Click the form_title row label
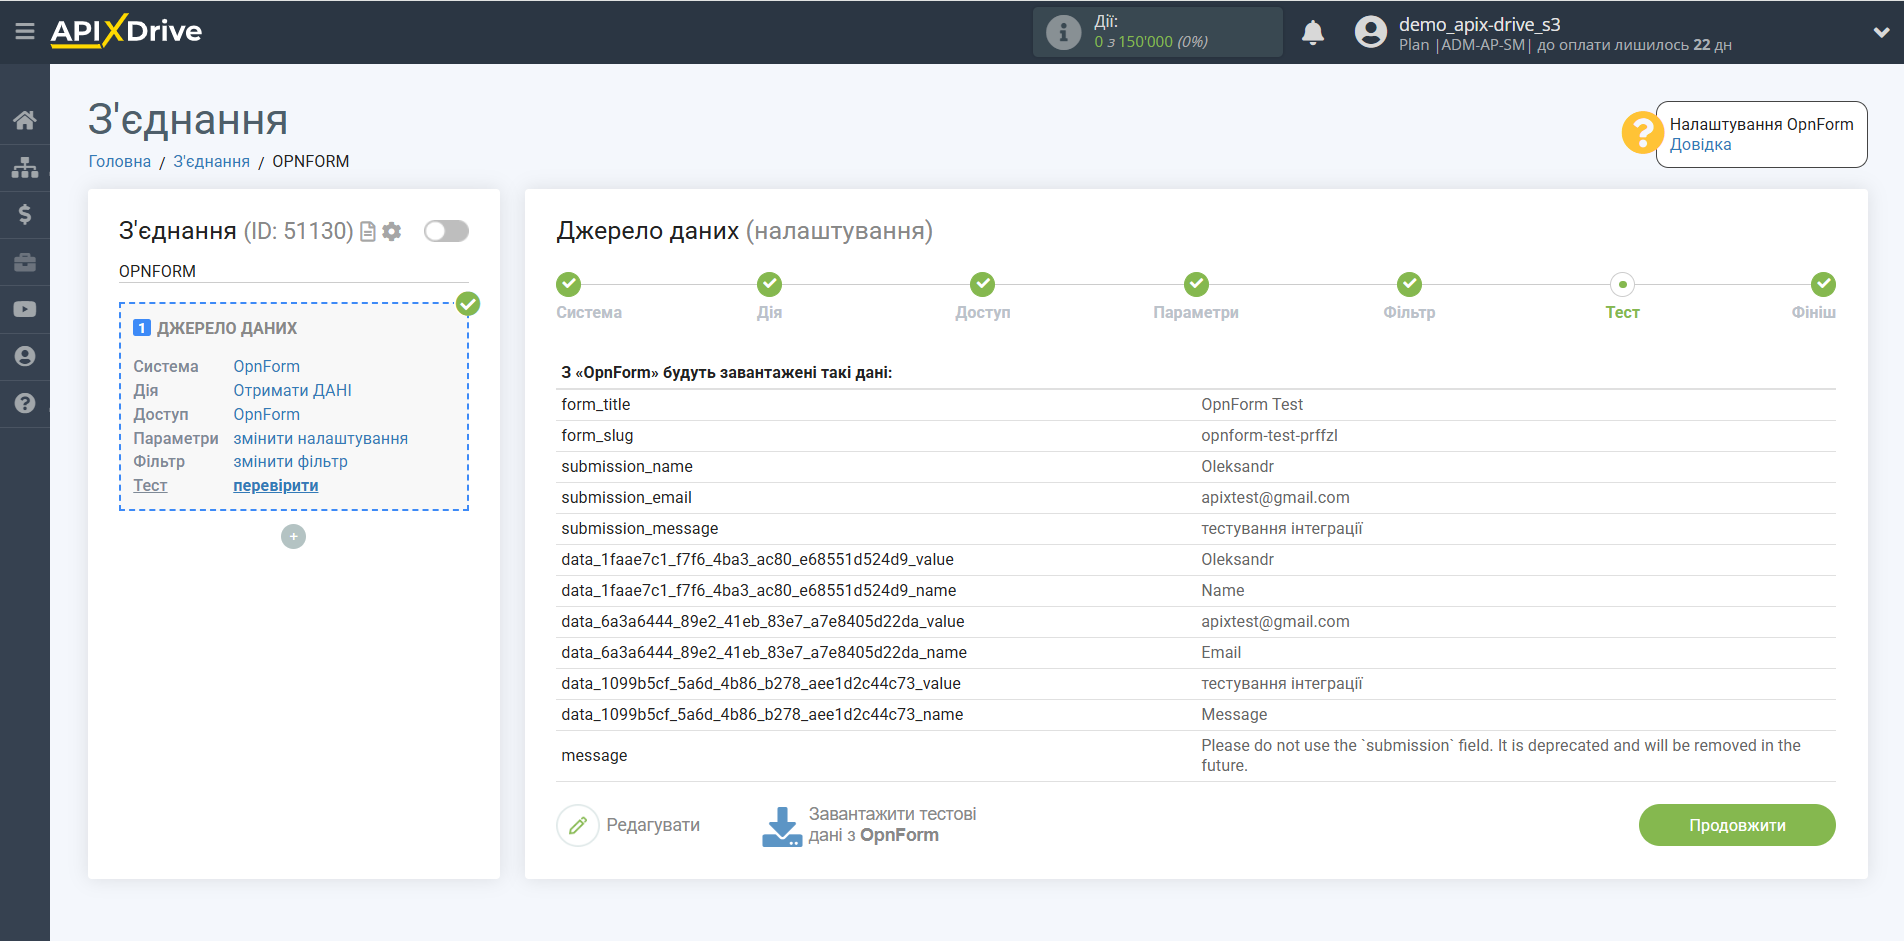 click(595, 404)
